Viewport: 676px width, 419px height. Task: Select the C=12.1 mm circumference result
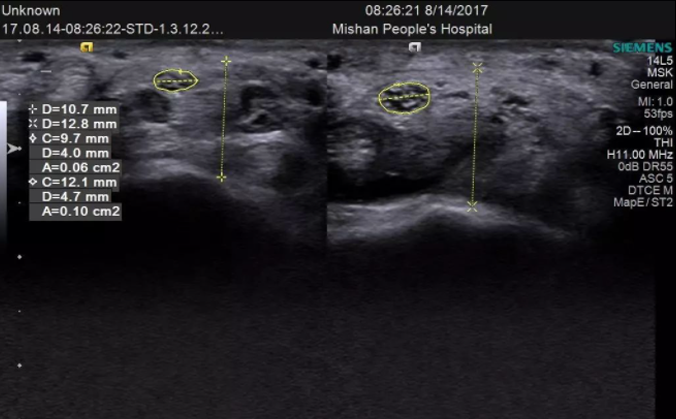(x=74, y=183)
